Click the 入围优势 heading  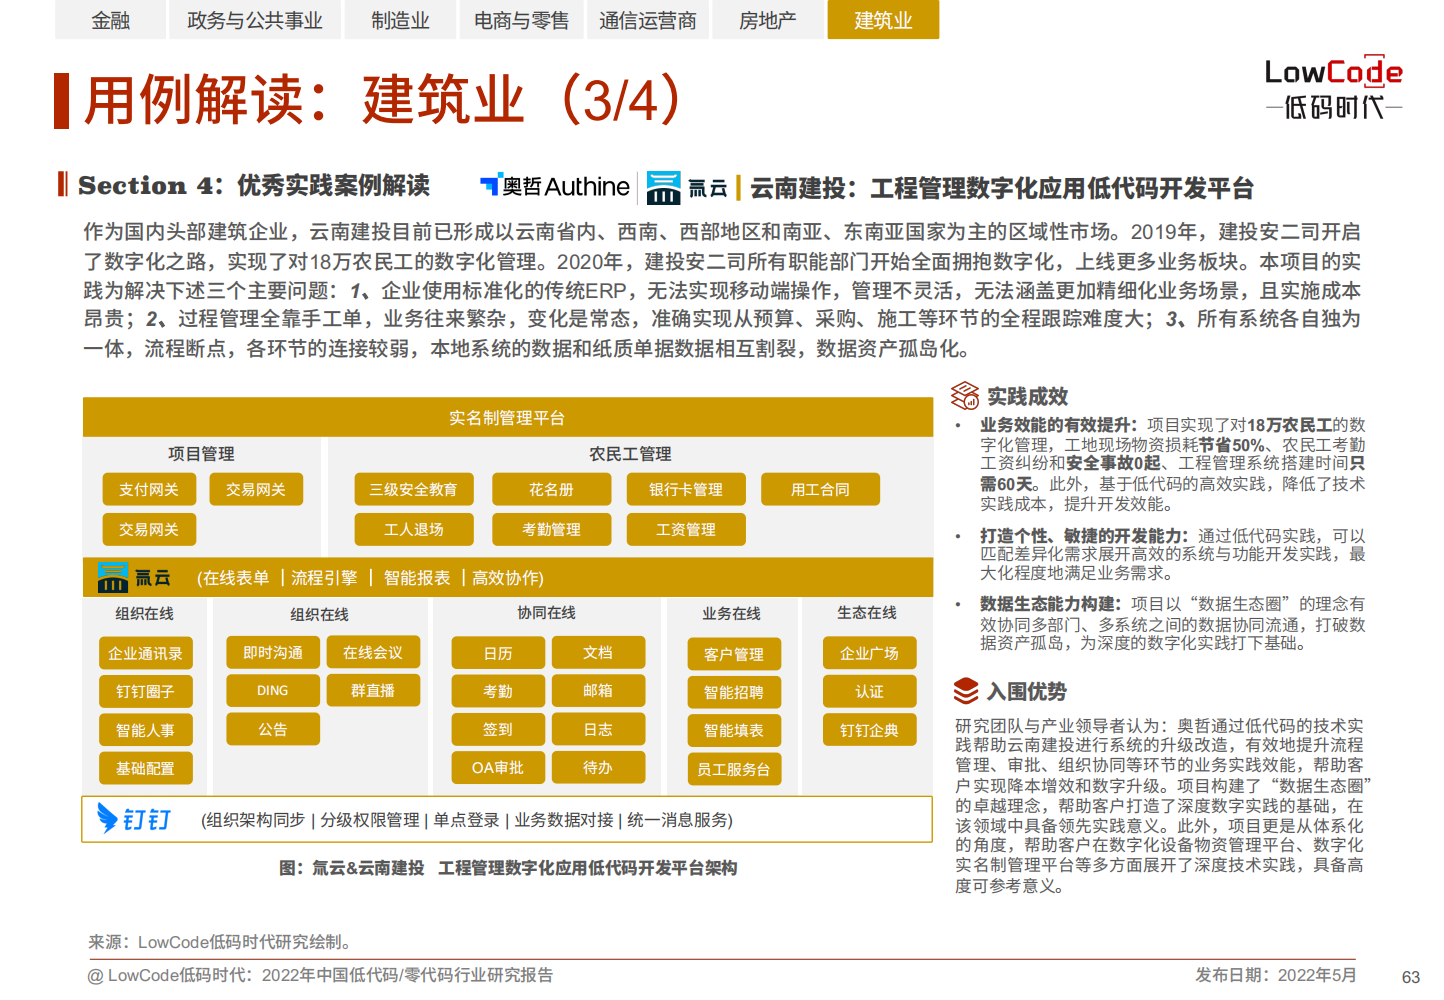pos(1027,691)
